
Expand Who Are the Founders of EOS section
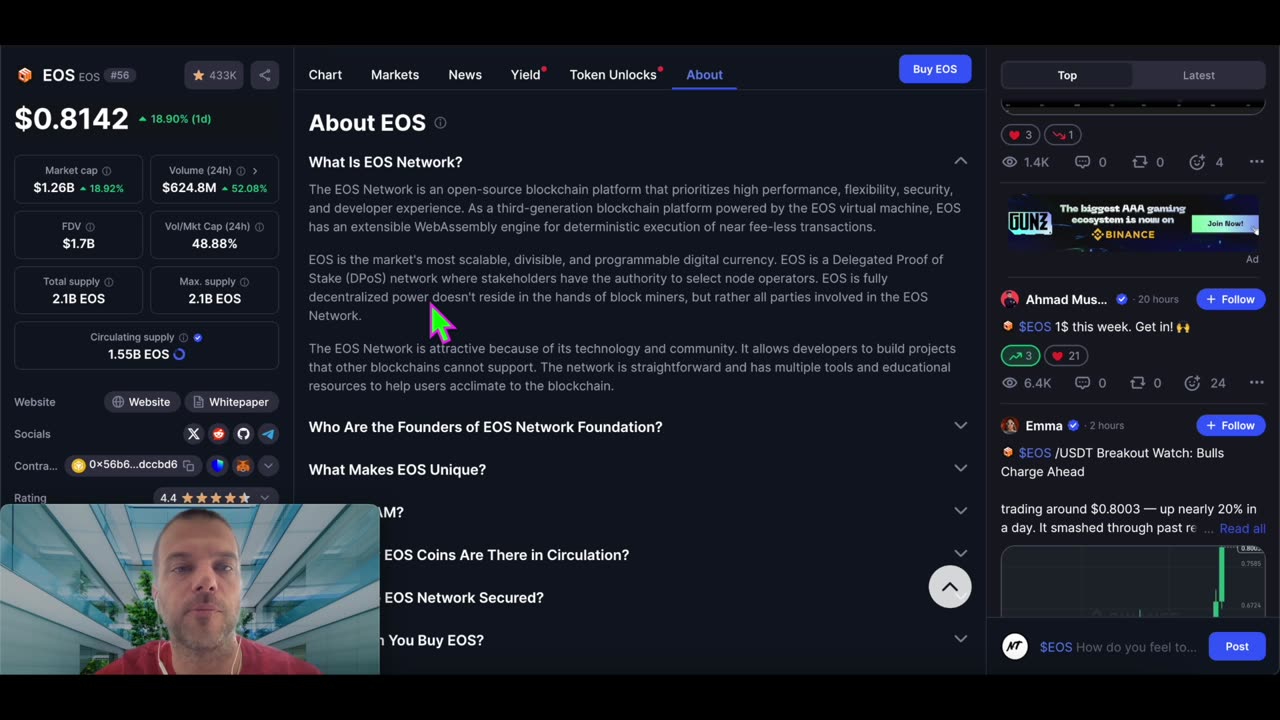click(x=960, y=426)
